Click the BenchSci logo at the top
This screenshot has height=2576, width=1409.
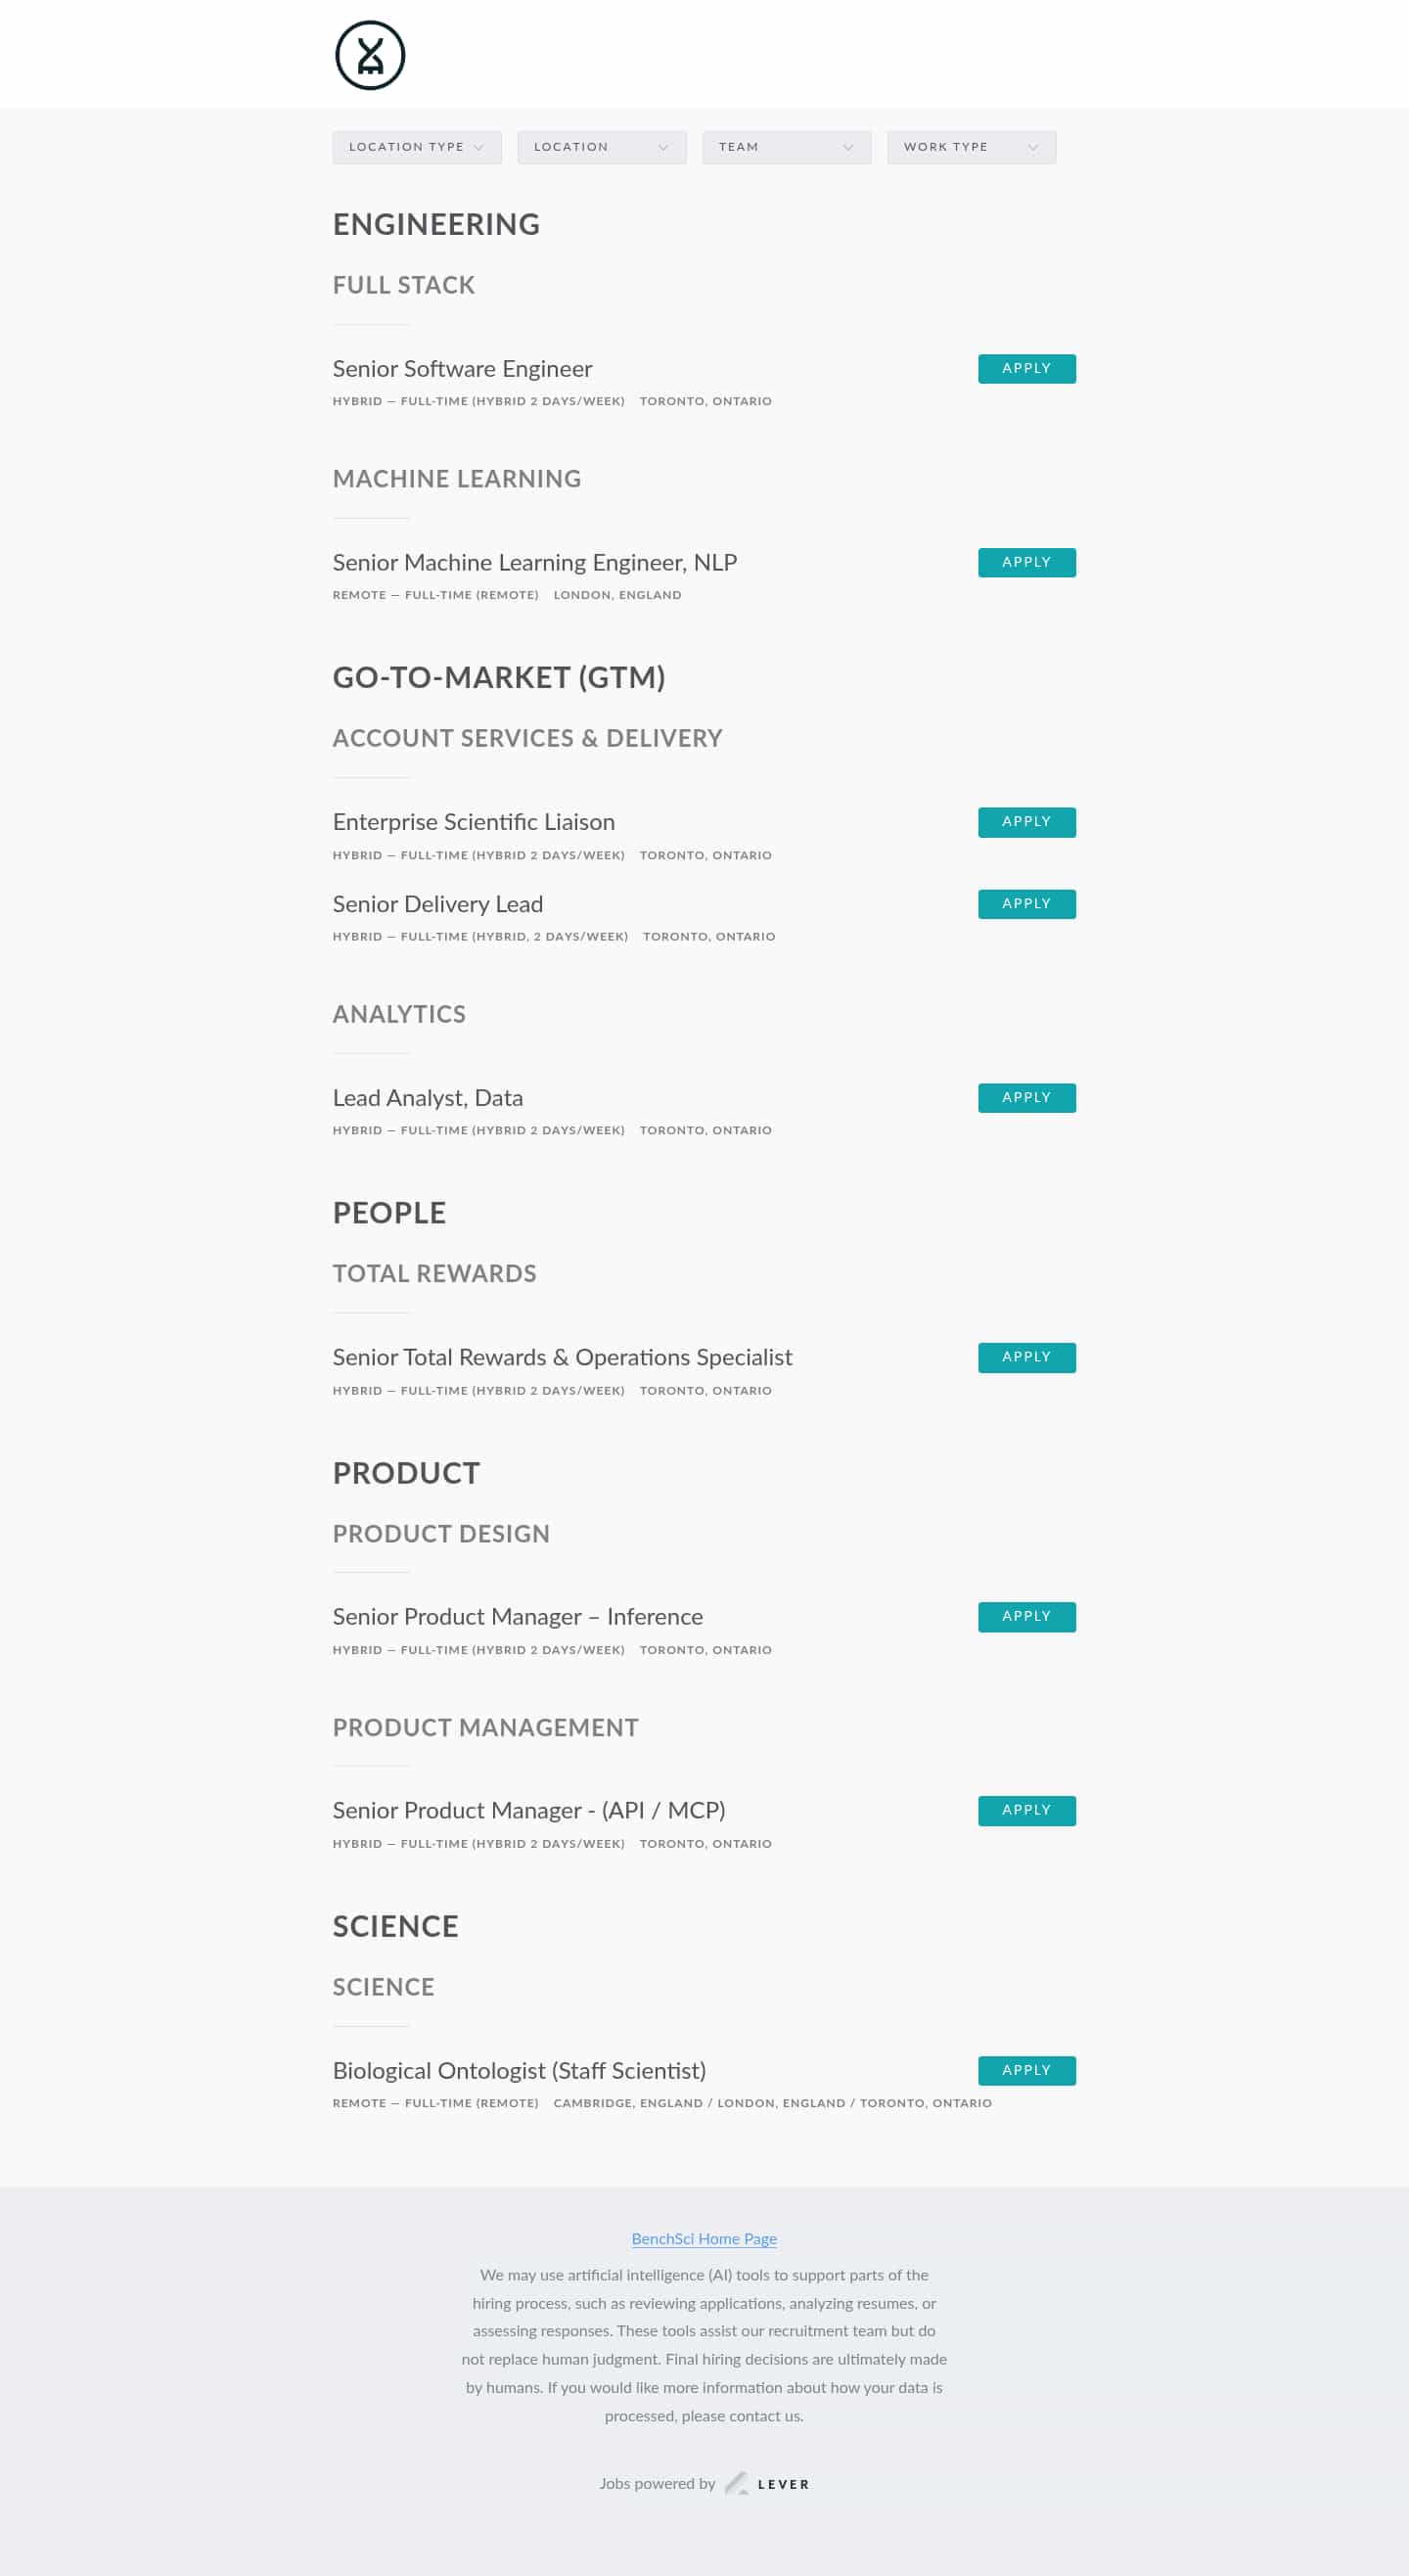(371, 55)
